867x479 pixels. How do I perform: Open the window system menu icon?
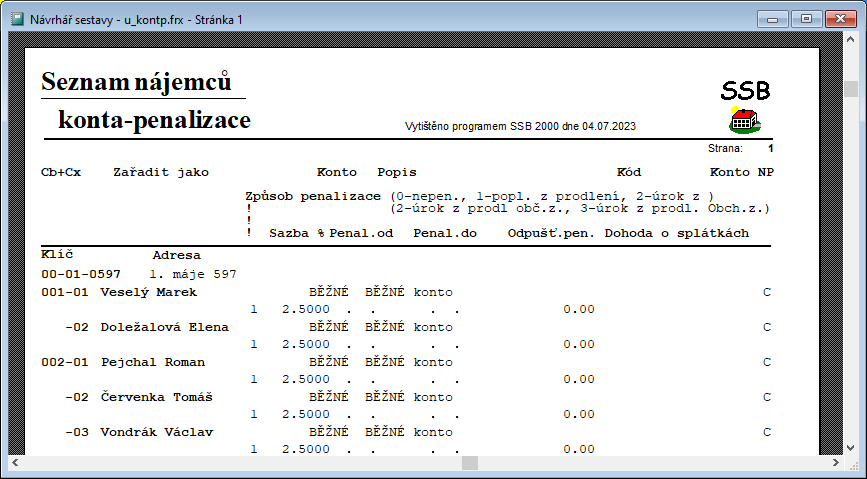(x=17, y=19)
